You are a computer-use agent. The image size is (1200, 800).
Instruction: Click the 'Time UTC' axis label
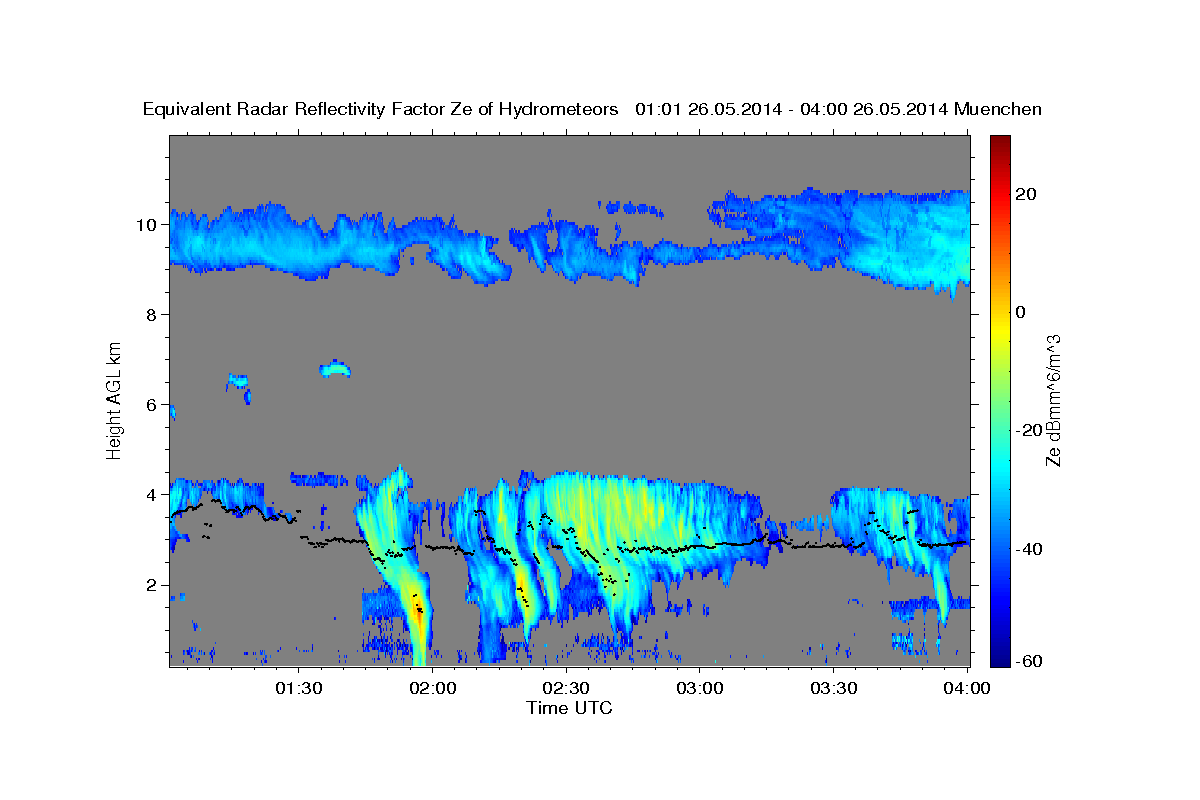(x=569, y=708)
